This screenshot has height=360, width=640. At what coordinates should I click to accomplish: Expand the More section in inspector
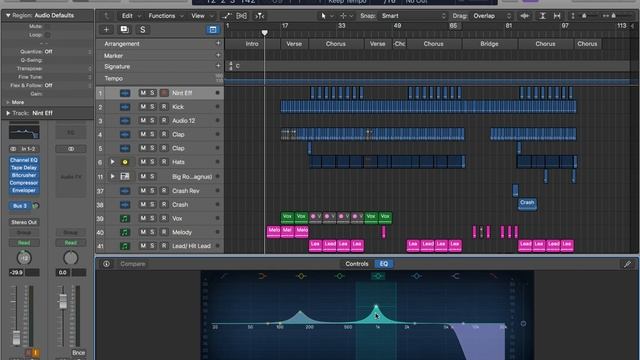point(8,102)
